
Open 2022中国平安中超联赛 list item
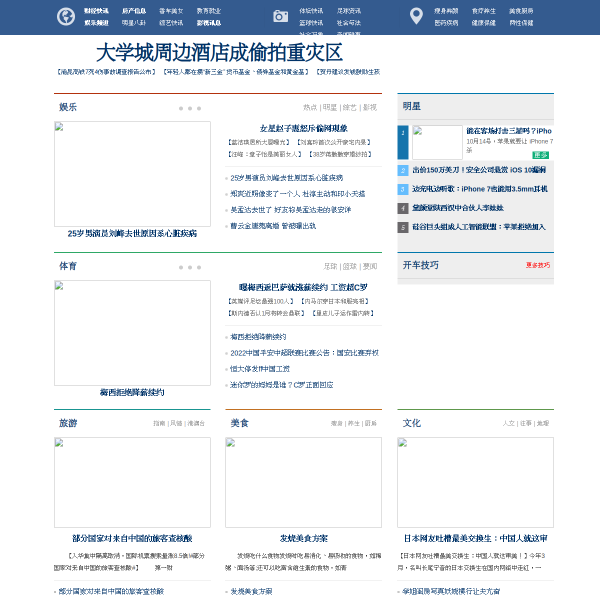click(305, 353)
